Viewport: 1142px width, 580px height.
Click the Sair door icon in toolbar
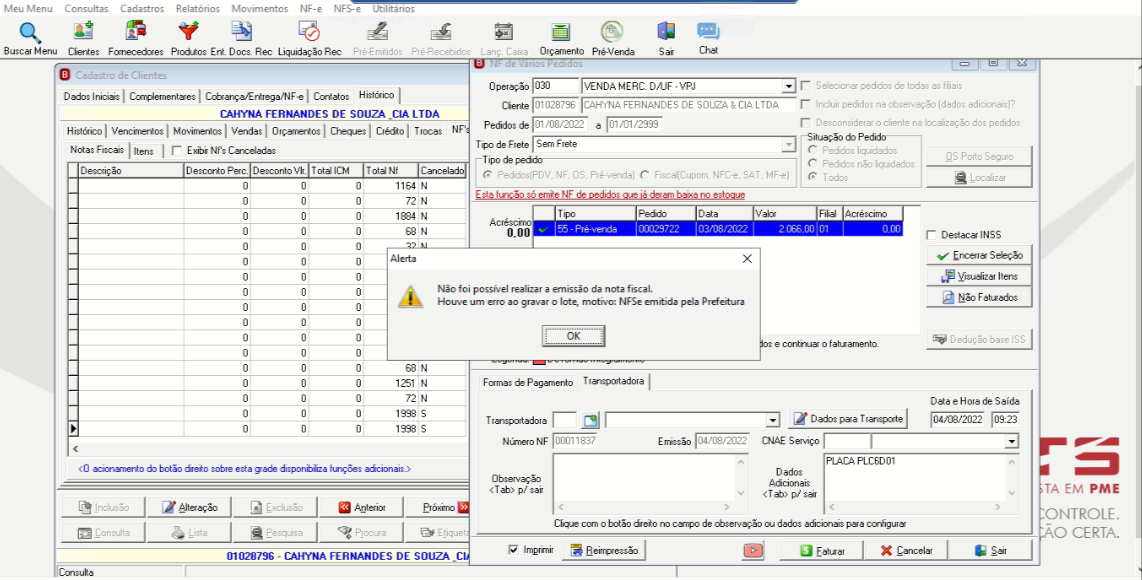[x=666, y=32]
